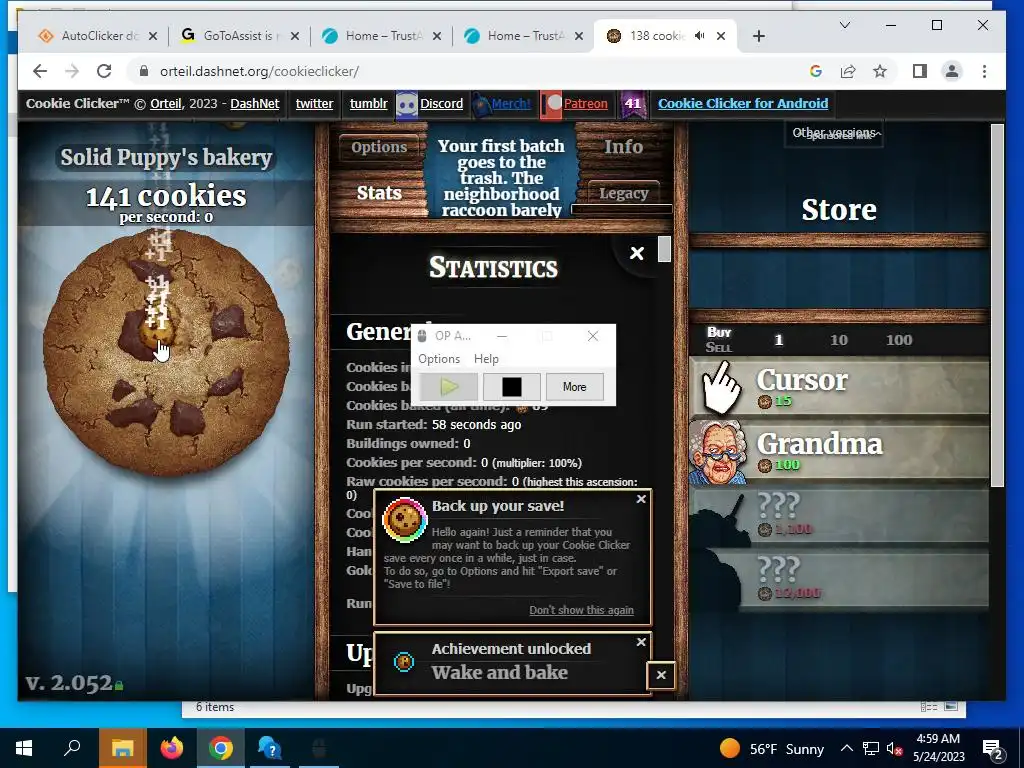Select buy quantity 1
Image resolution: width=1024 pixels, height=768 pixels.
778,340
